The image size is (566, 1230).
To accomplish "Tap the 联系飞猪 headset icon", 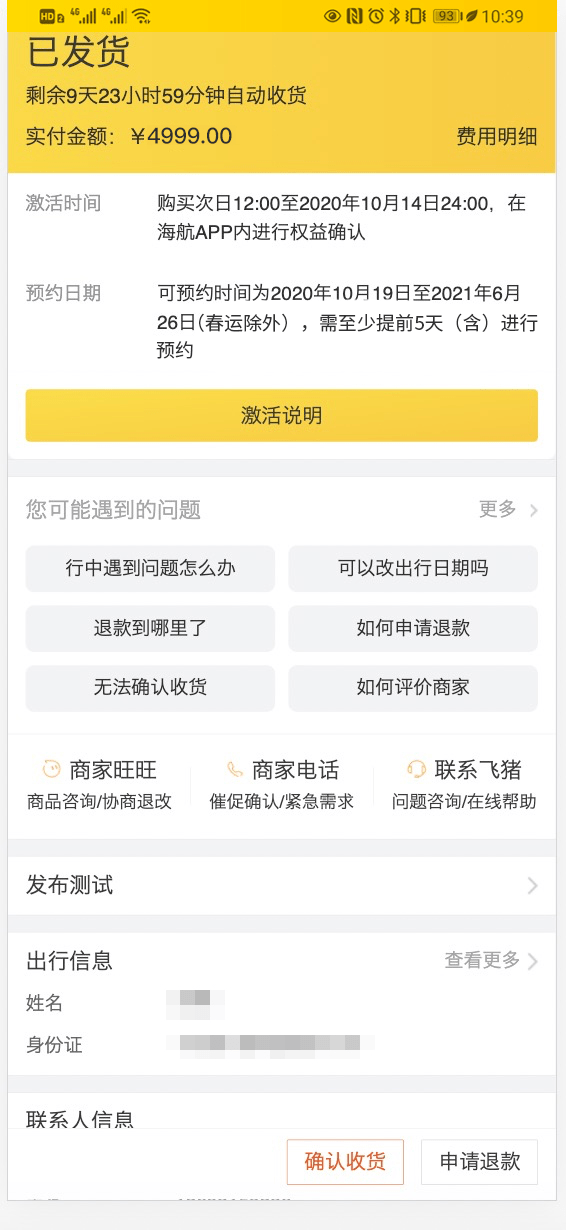I will coord(417,769).
